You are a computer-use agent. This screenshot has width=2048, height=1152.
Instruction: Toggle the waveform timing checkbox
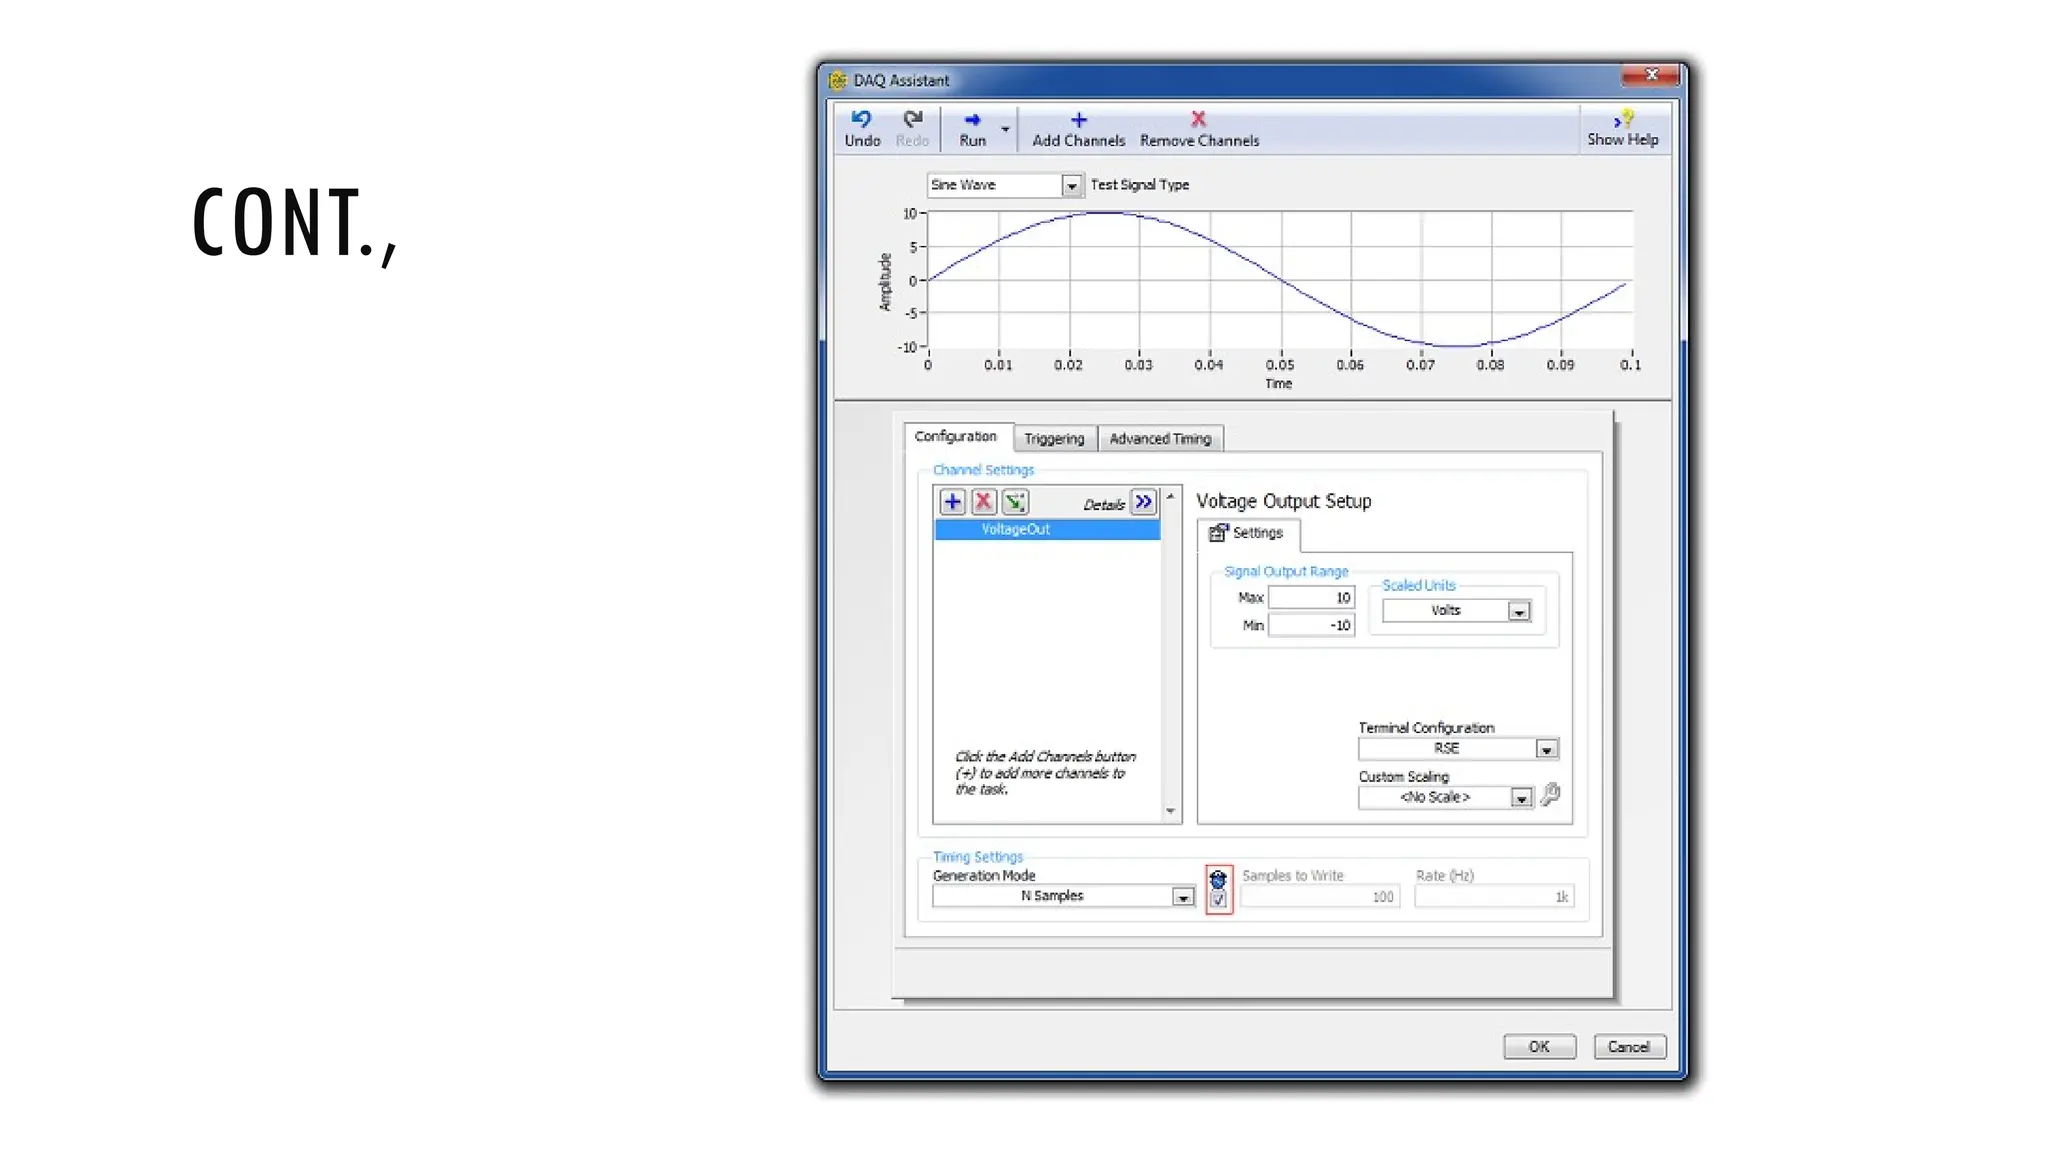(x=1218, y=900)
